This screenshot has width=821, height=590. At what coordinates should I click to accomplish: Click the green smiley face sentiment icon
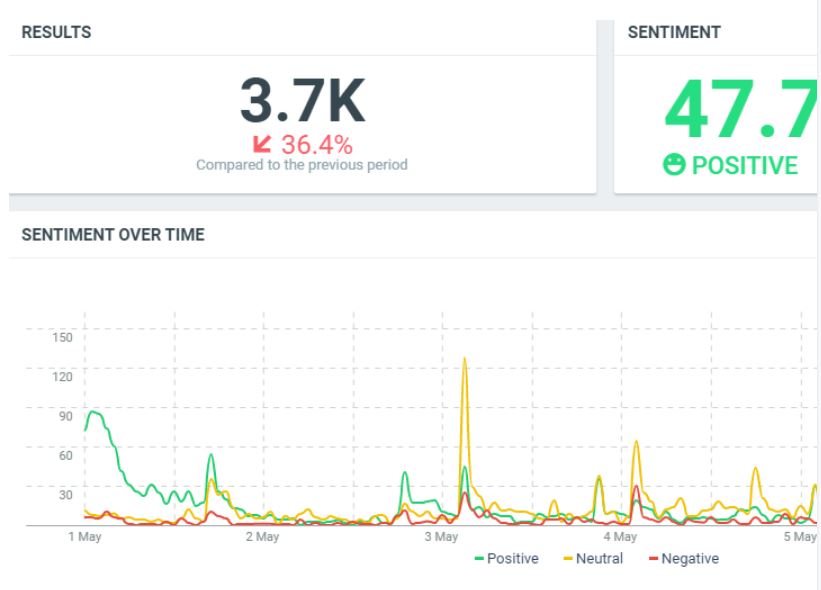point(674,164)
